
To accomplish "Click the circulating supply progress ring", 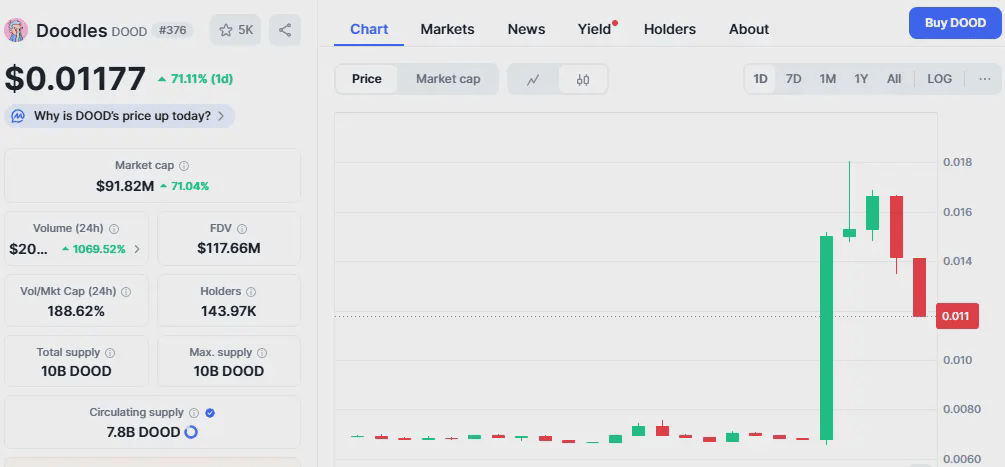I will pos(191,432).
